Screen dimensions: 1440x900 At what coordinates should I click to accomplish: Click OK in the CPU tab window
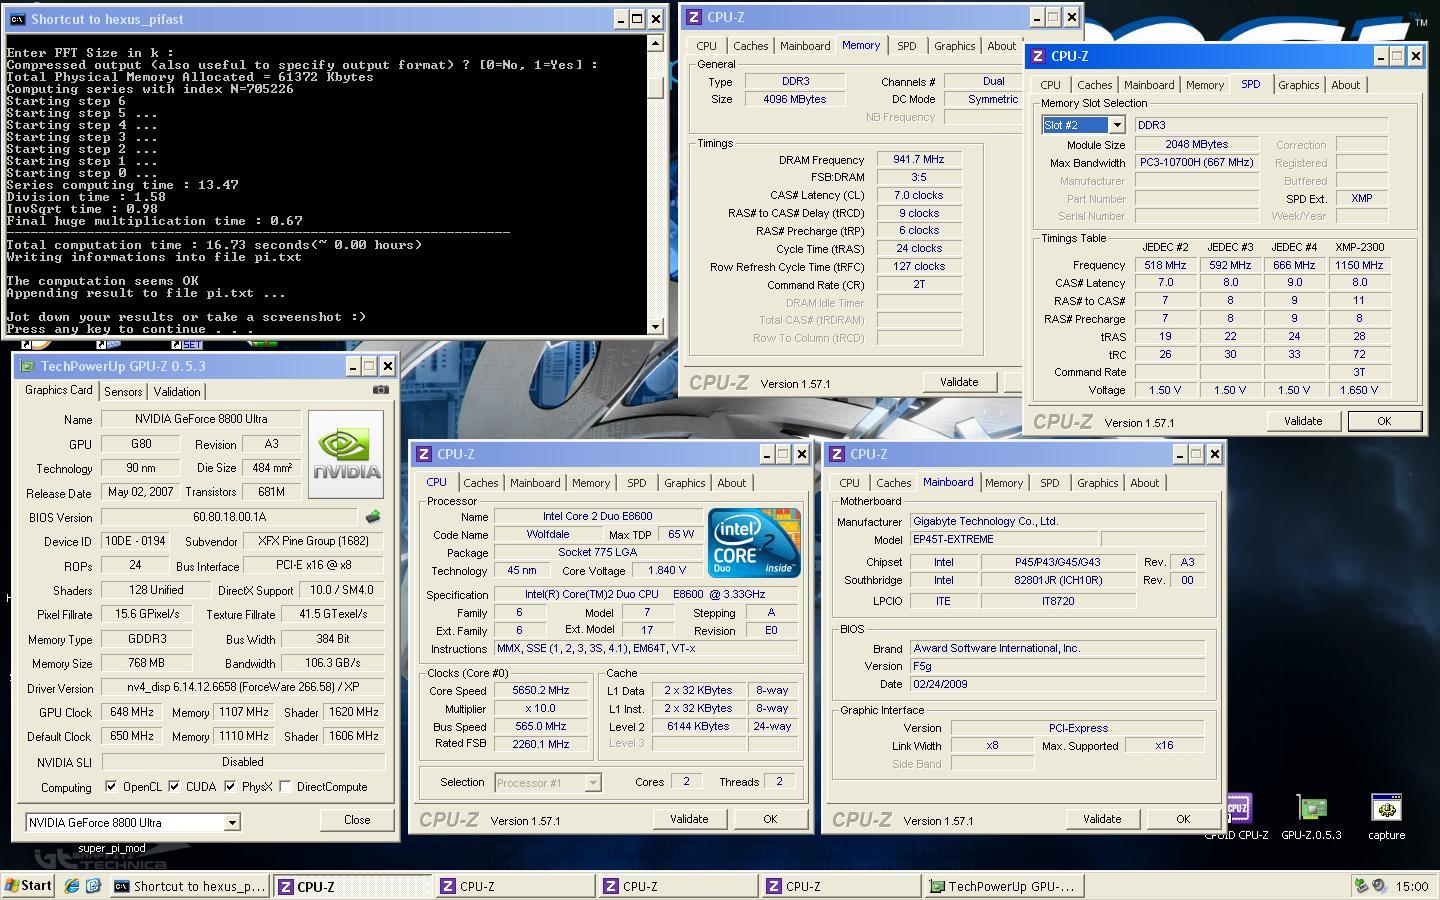click(x=770, y=819)
